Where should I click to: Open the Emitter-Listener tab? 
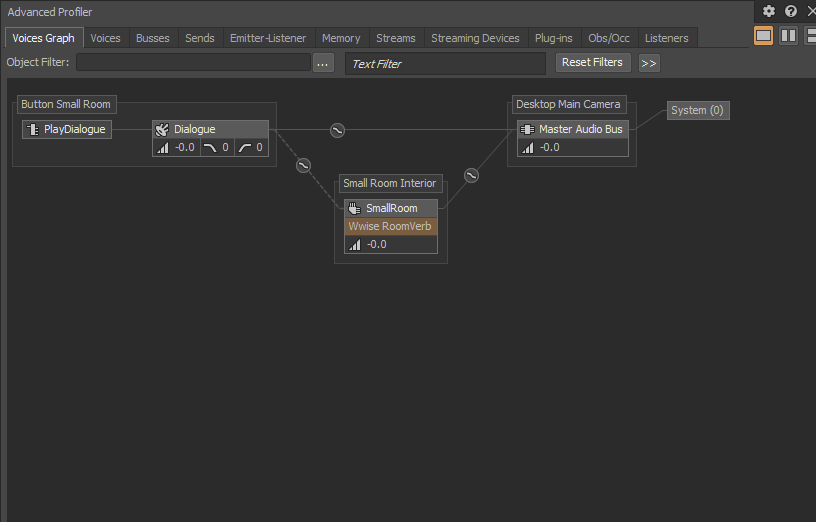click(268, 38)
